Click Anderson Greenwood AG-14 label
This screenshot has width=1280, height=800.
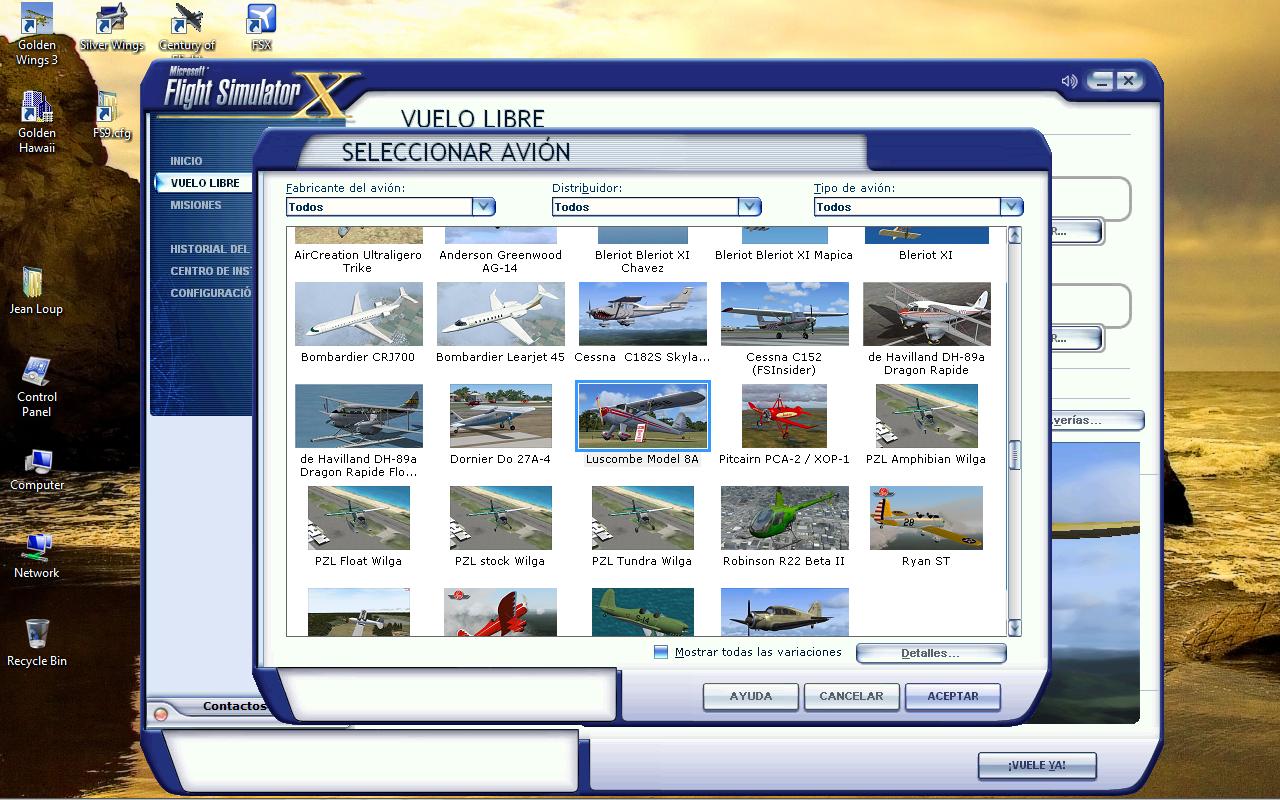500,261
